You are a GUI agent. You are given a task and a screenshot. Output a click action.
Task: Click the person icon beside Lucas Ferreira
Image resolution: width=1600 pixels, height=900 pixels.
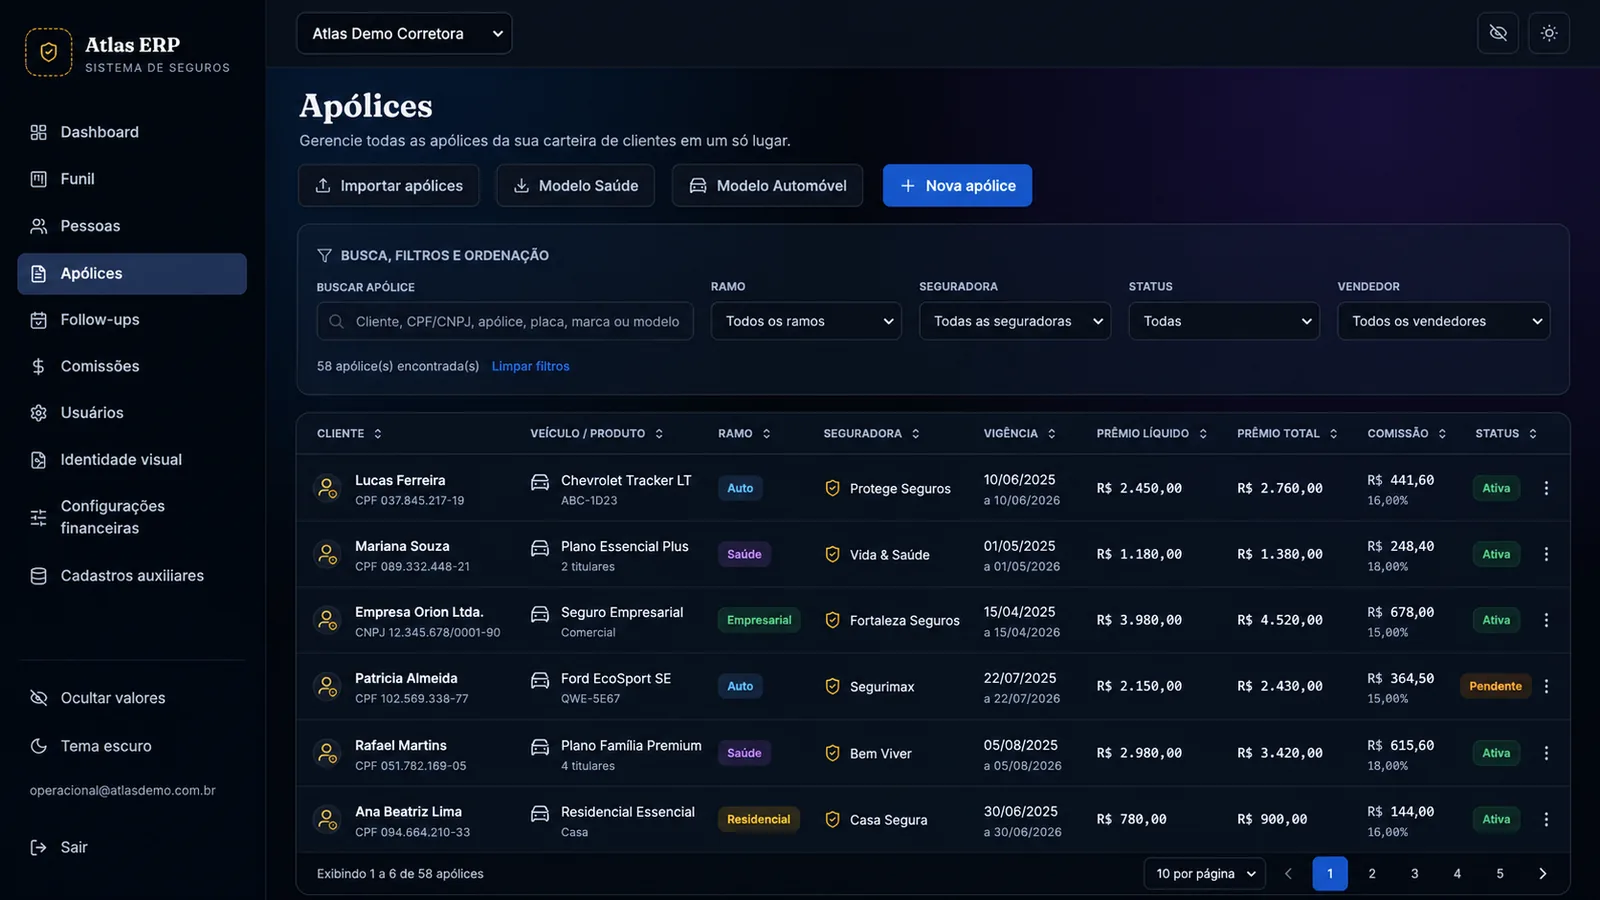[327, 488]
